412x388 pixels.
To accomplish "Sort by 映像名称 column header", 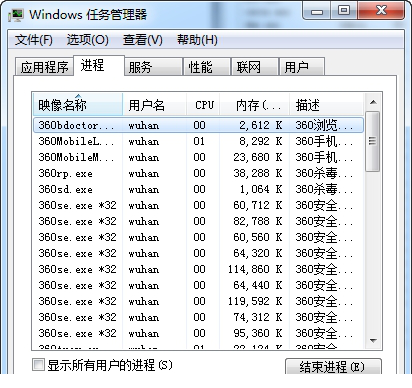I will [78, 105].
